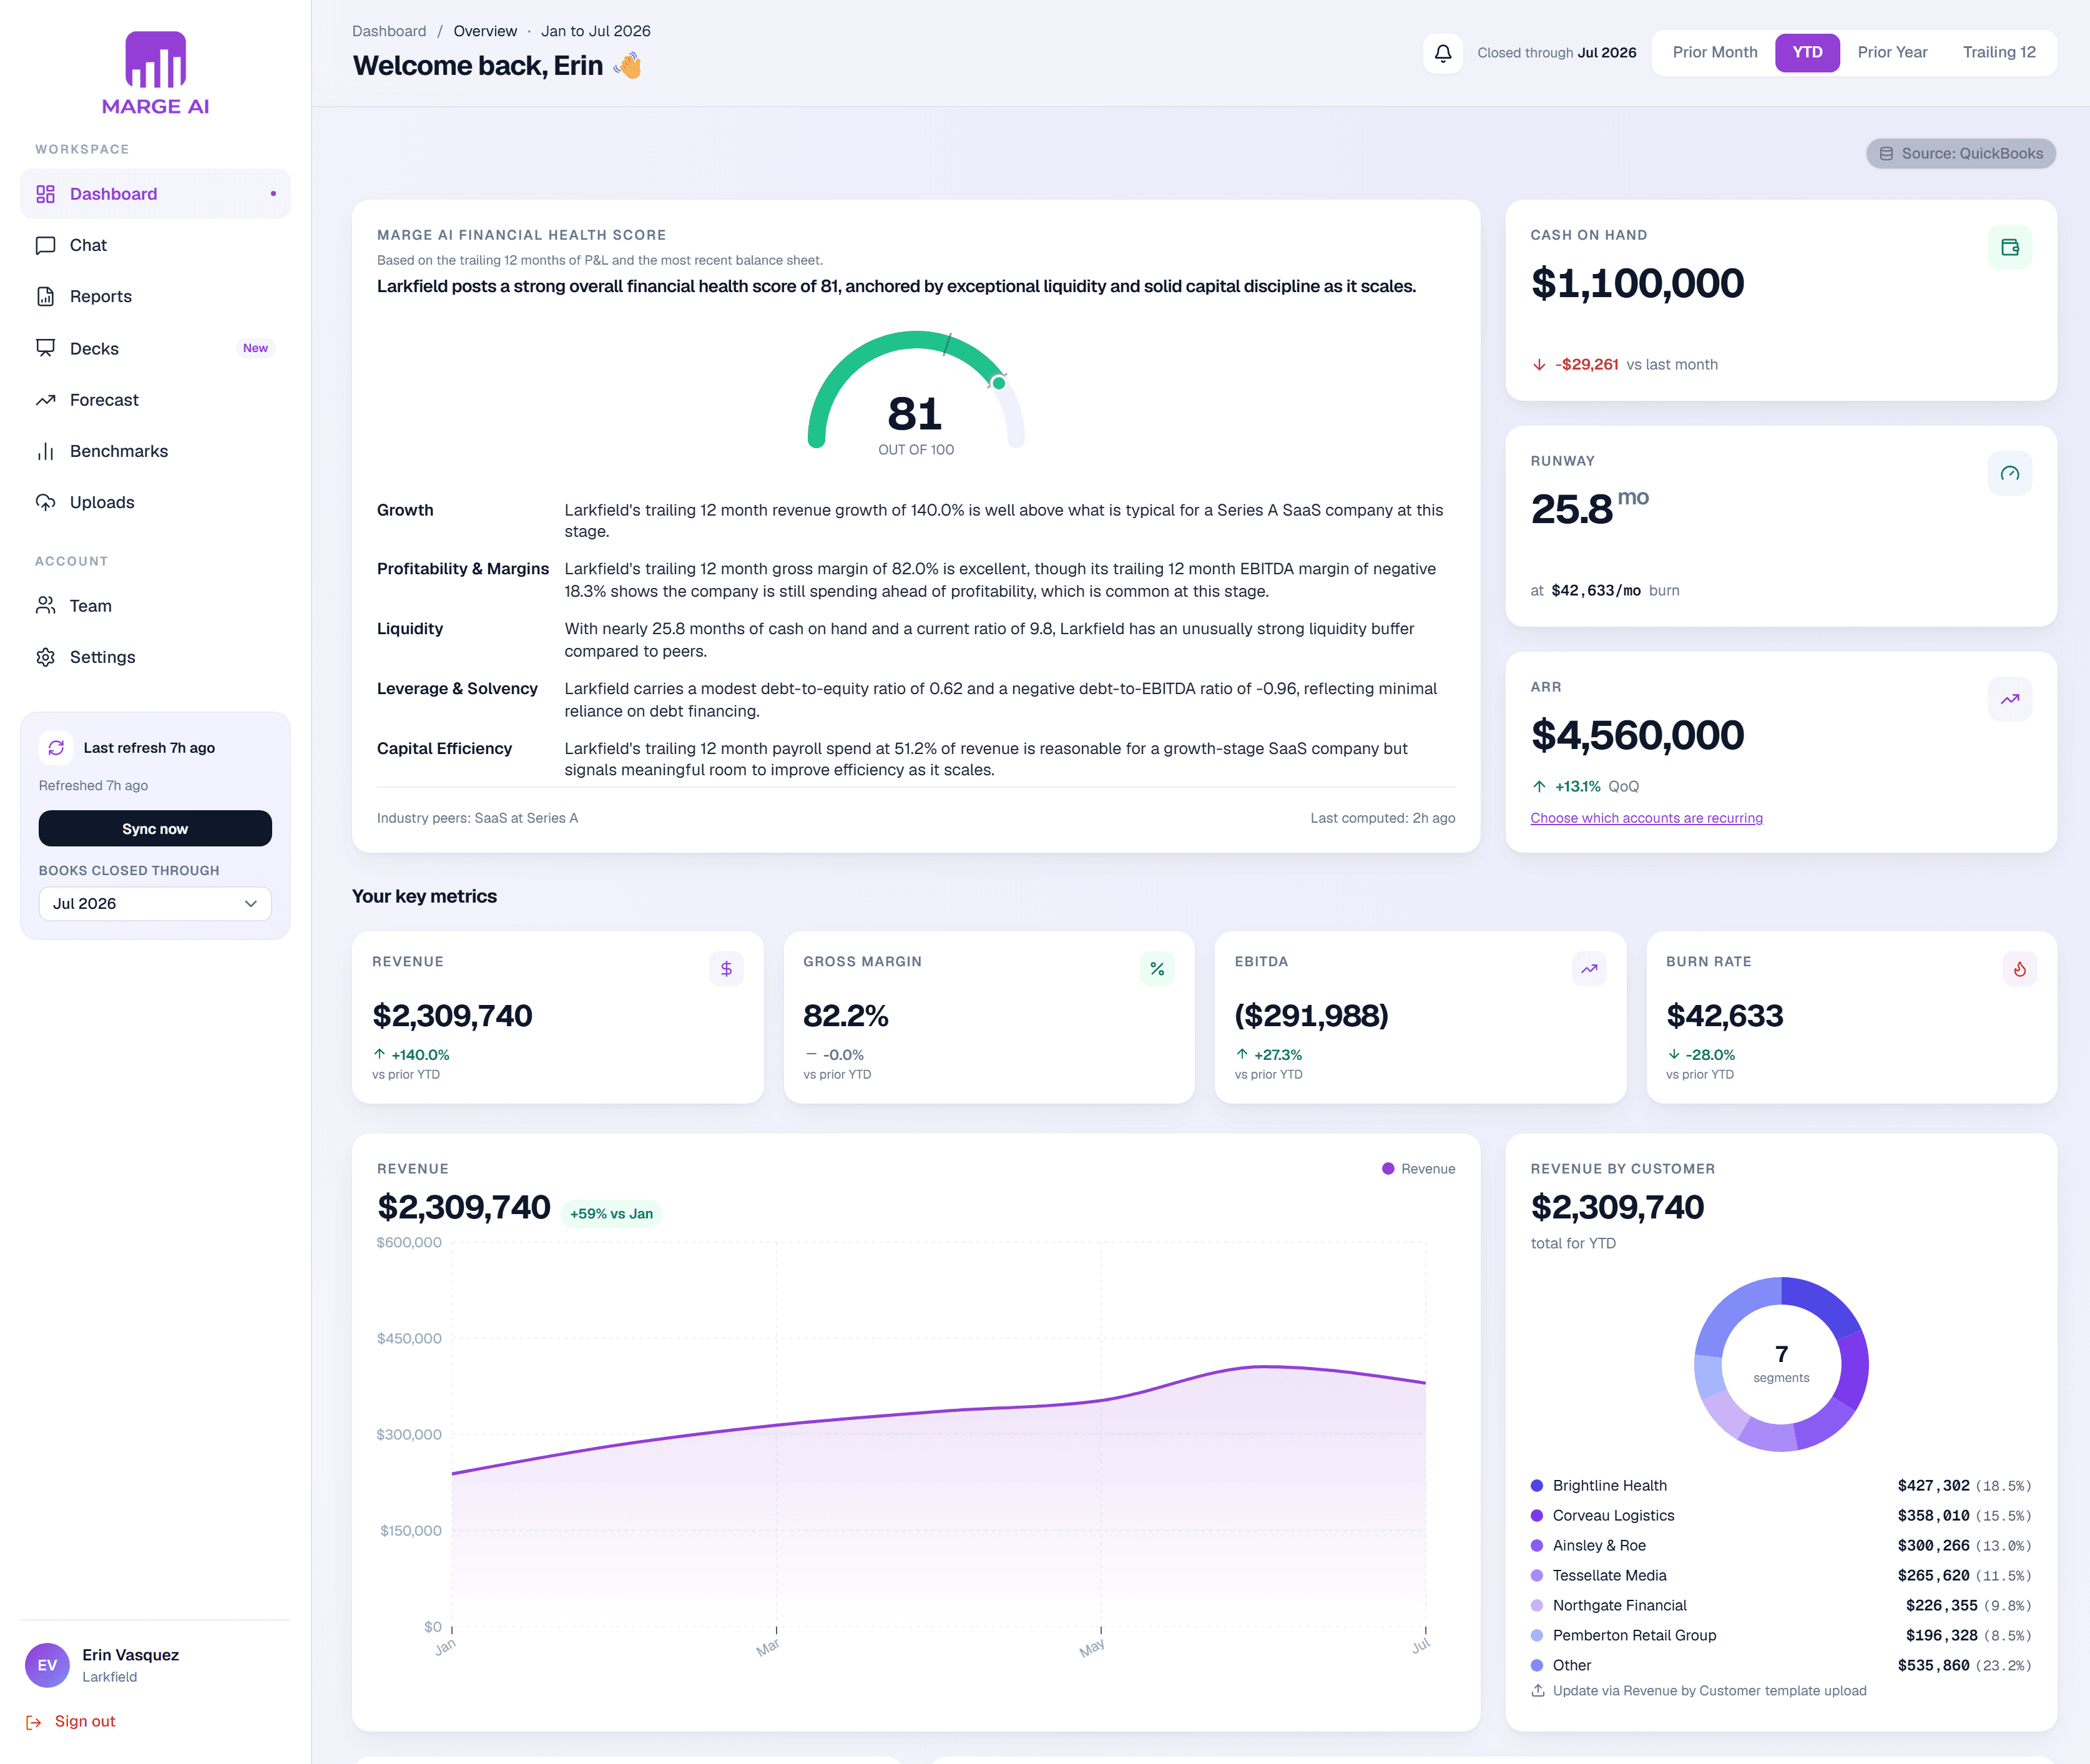The height and width of the screenshot is (1764, 2090).
Task: Open Decks from the sidebar
Action: coord(155,348)
